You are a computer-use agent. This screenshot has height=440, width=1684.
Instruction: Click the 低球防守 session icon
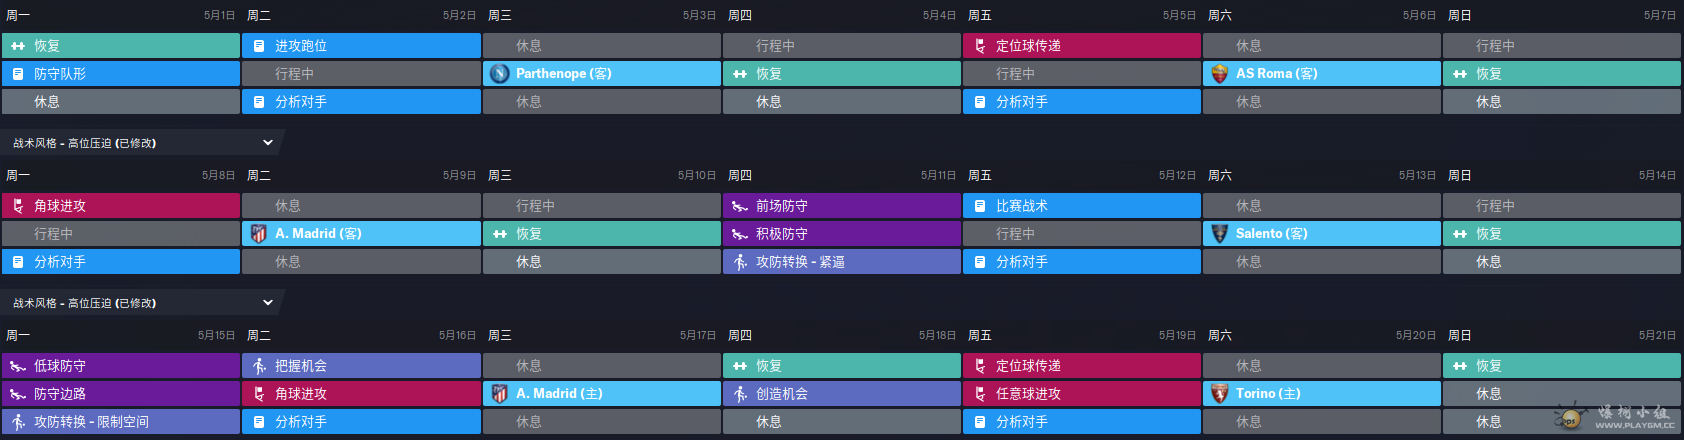click(18, 366)
